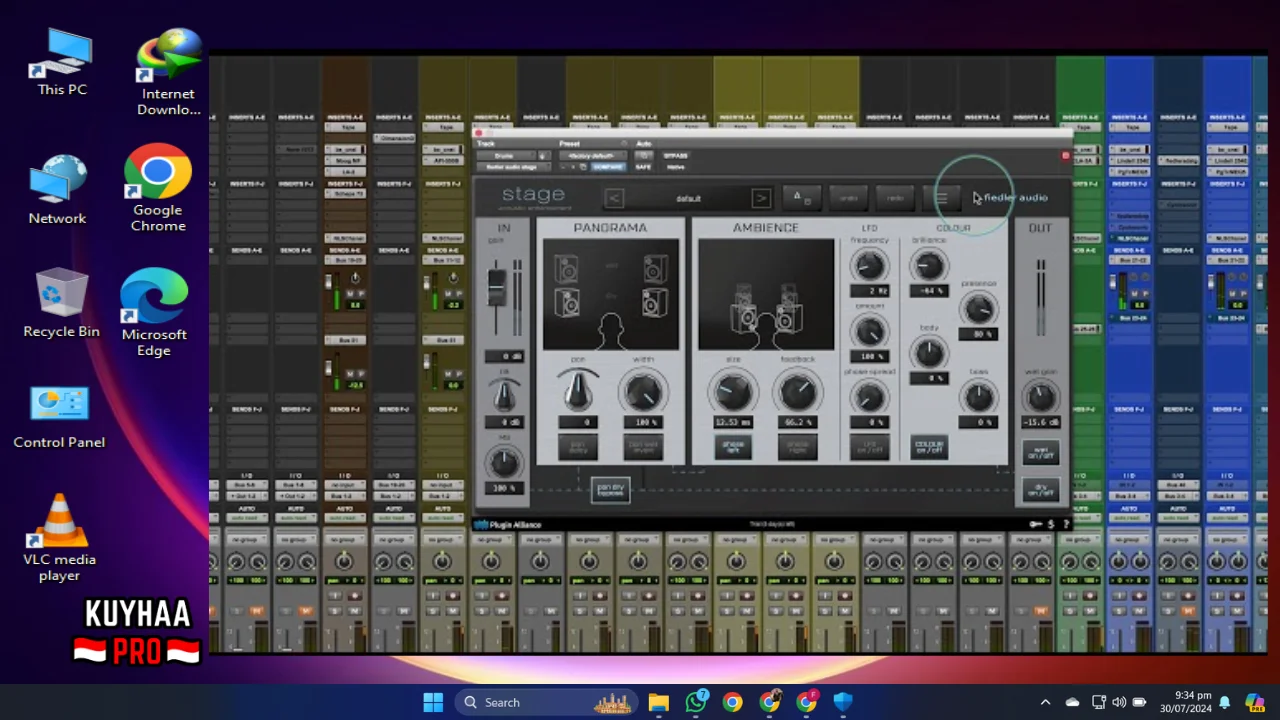The image size is (1280, 720).
Task: Open the fiedler audio stage insert selector
Action: (x=513, y=167)
